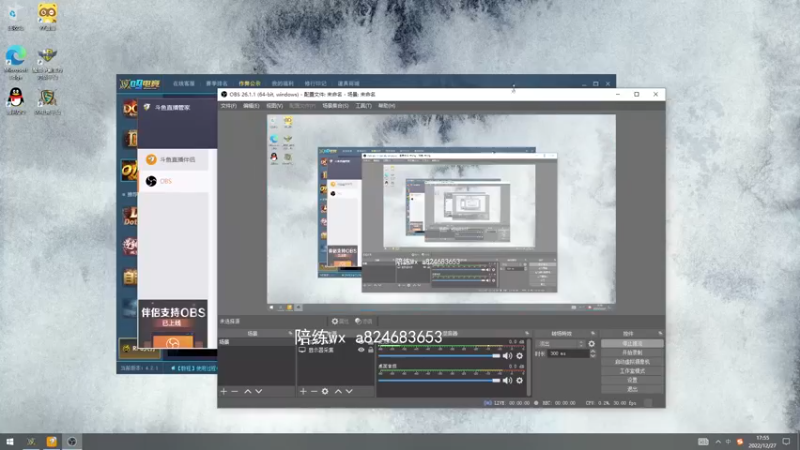Click DC game icon in 09 platform sidebar
This screenshot has width=800, height=450.
[130, 108]
